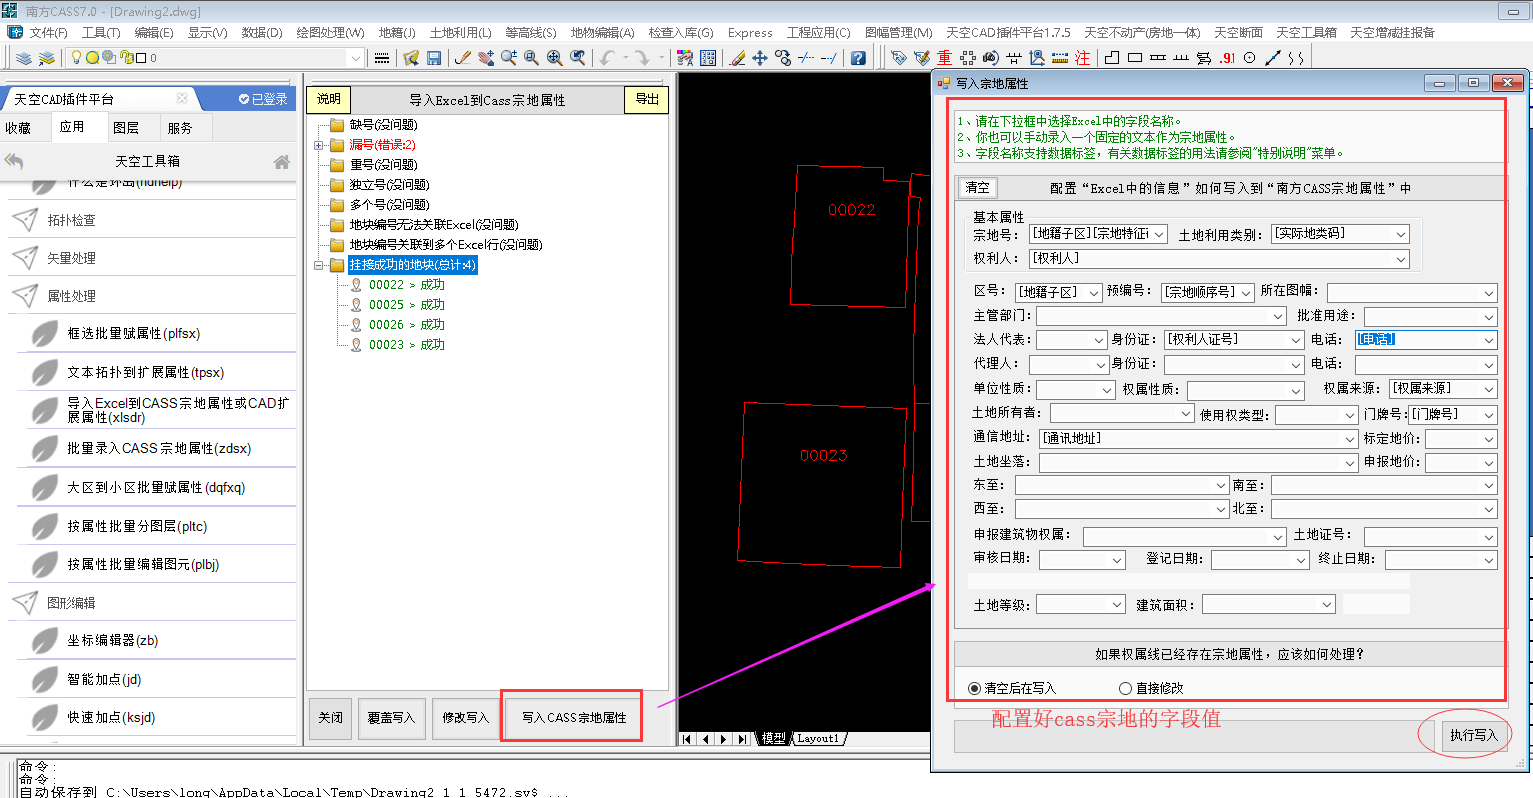Image resolution: width=1533 pixels, height=798 pixels.
Task: Open the 工程应用(C) menu
Action: [818, 33]
